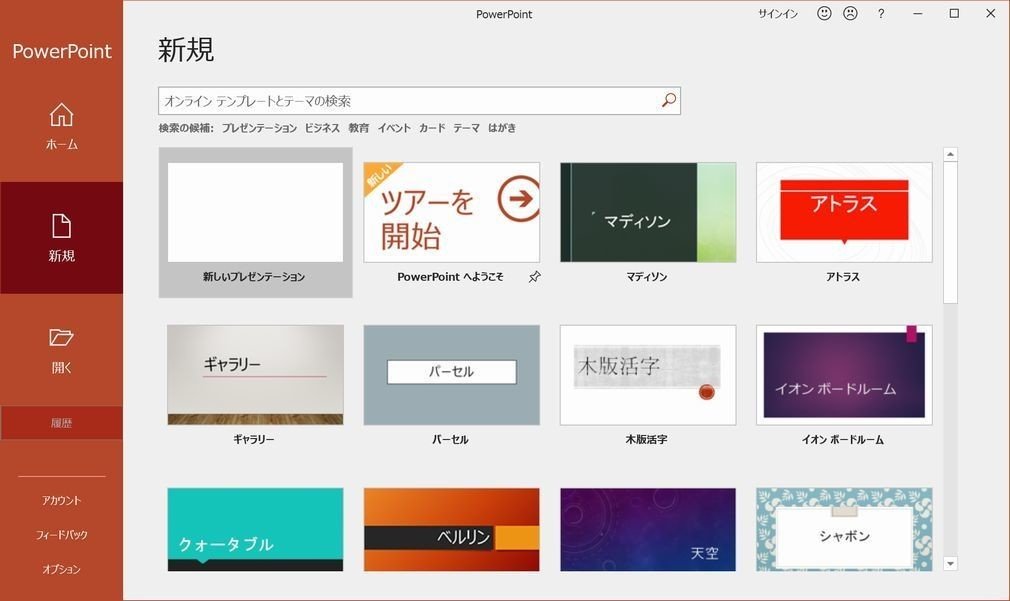Select the パーセル theme thumbnail
This screenshot has width=1010, height=601.
[x=452, y=375]
